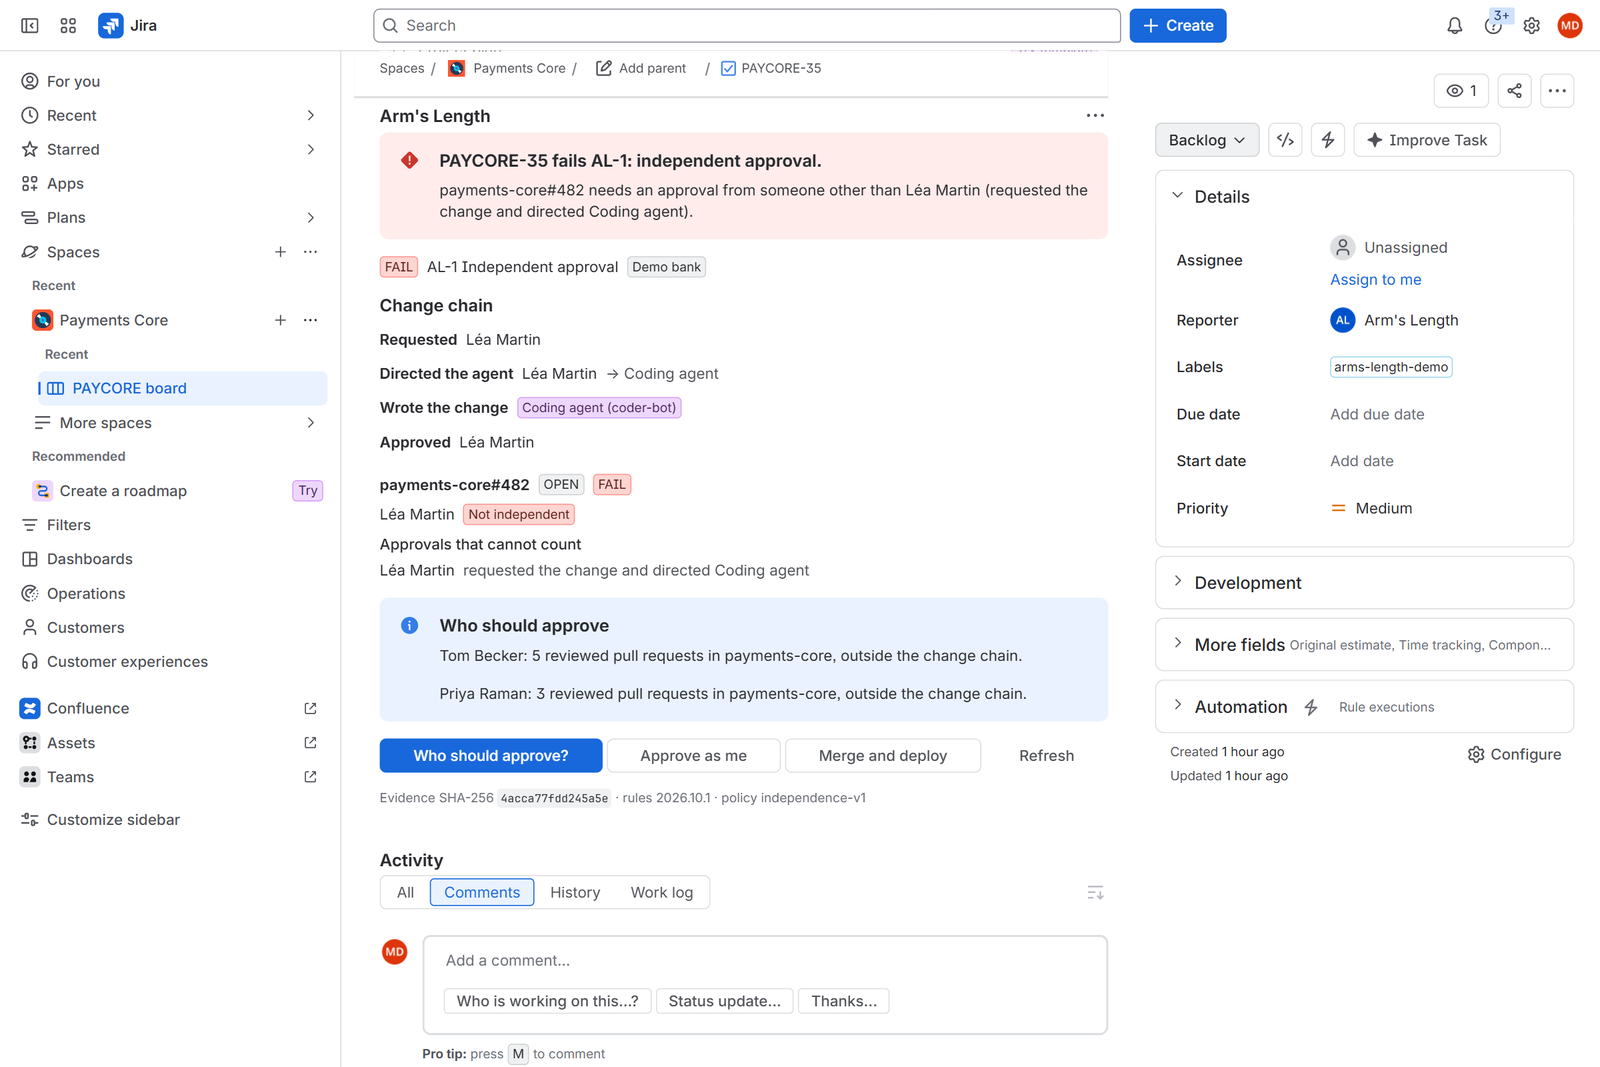Select the Comments activity tab
Viewport: 1600px width, 1067px height.
pyautogui.click(x=482, y=892)
